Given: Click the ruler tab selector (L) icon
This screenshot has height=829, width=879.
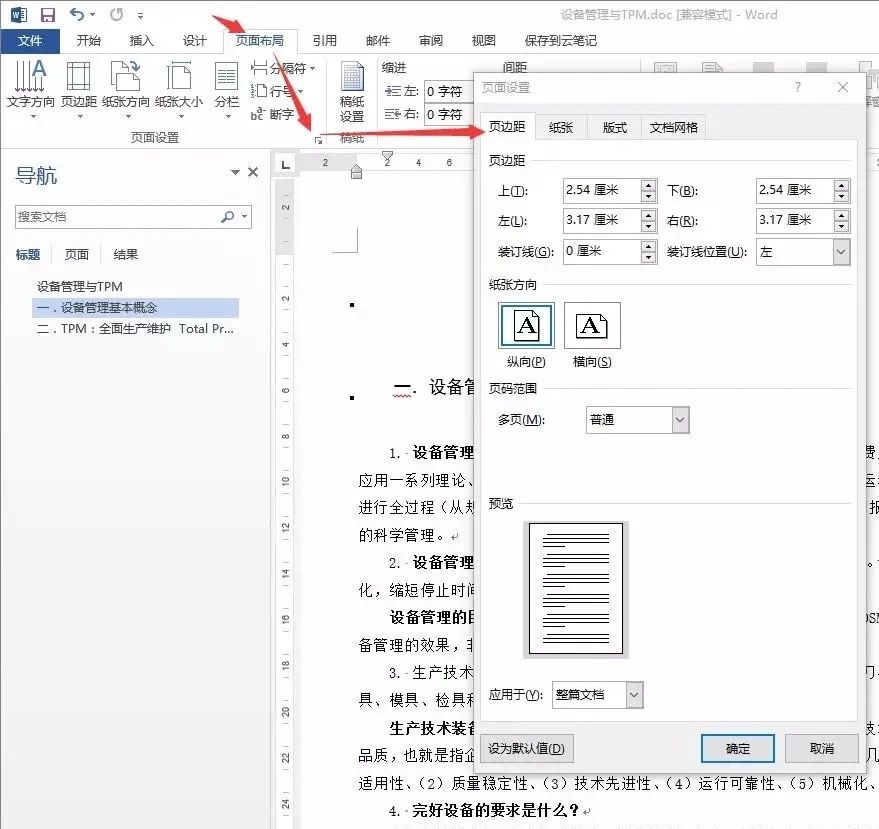Looking at the screenshot, I should (x=285, y=165).
